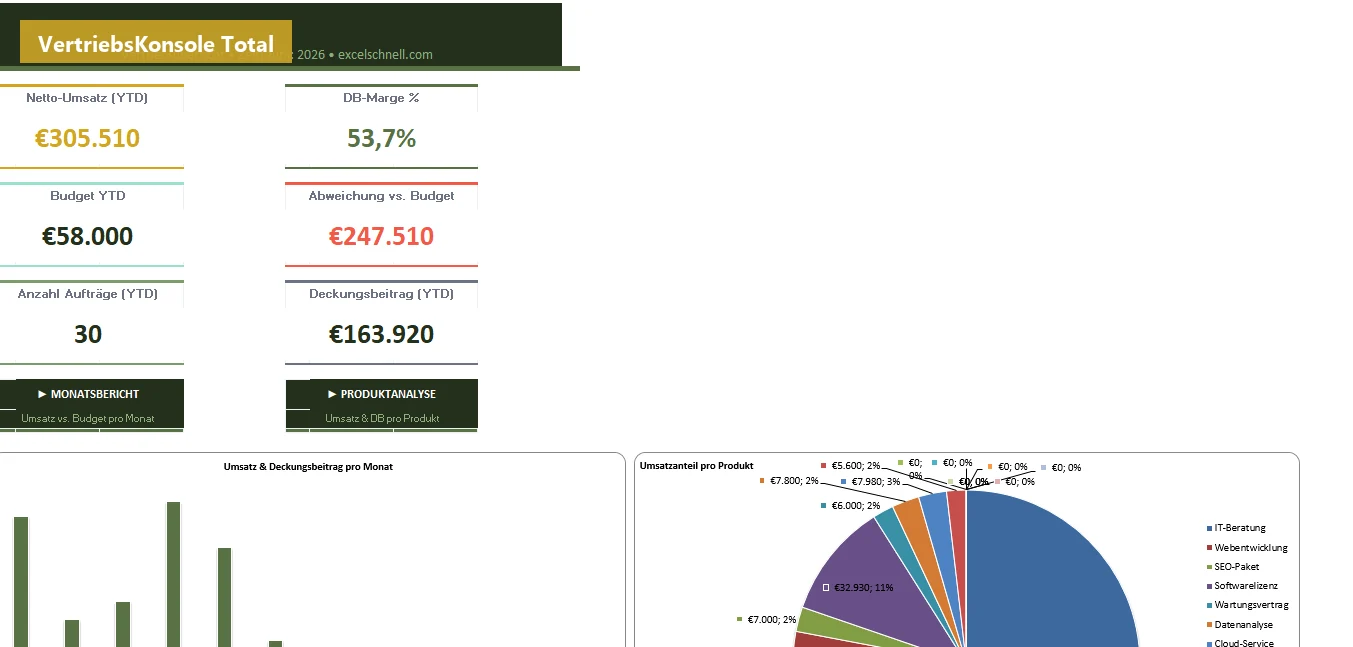Select the Netto-Umsatz (YTD) label
The image size is (1353, 647).
click(x=88, y=98)
